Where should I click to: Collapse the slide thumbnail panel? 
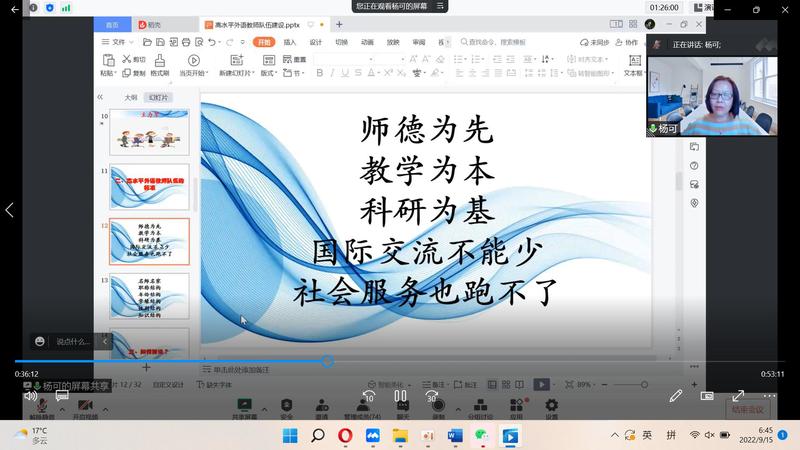(x=100, y=97)
